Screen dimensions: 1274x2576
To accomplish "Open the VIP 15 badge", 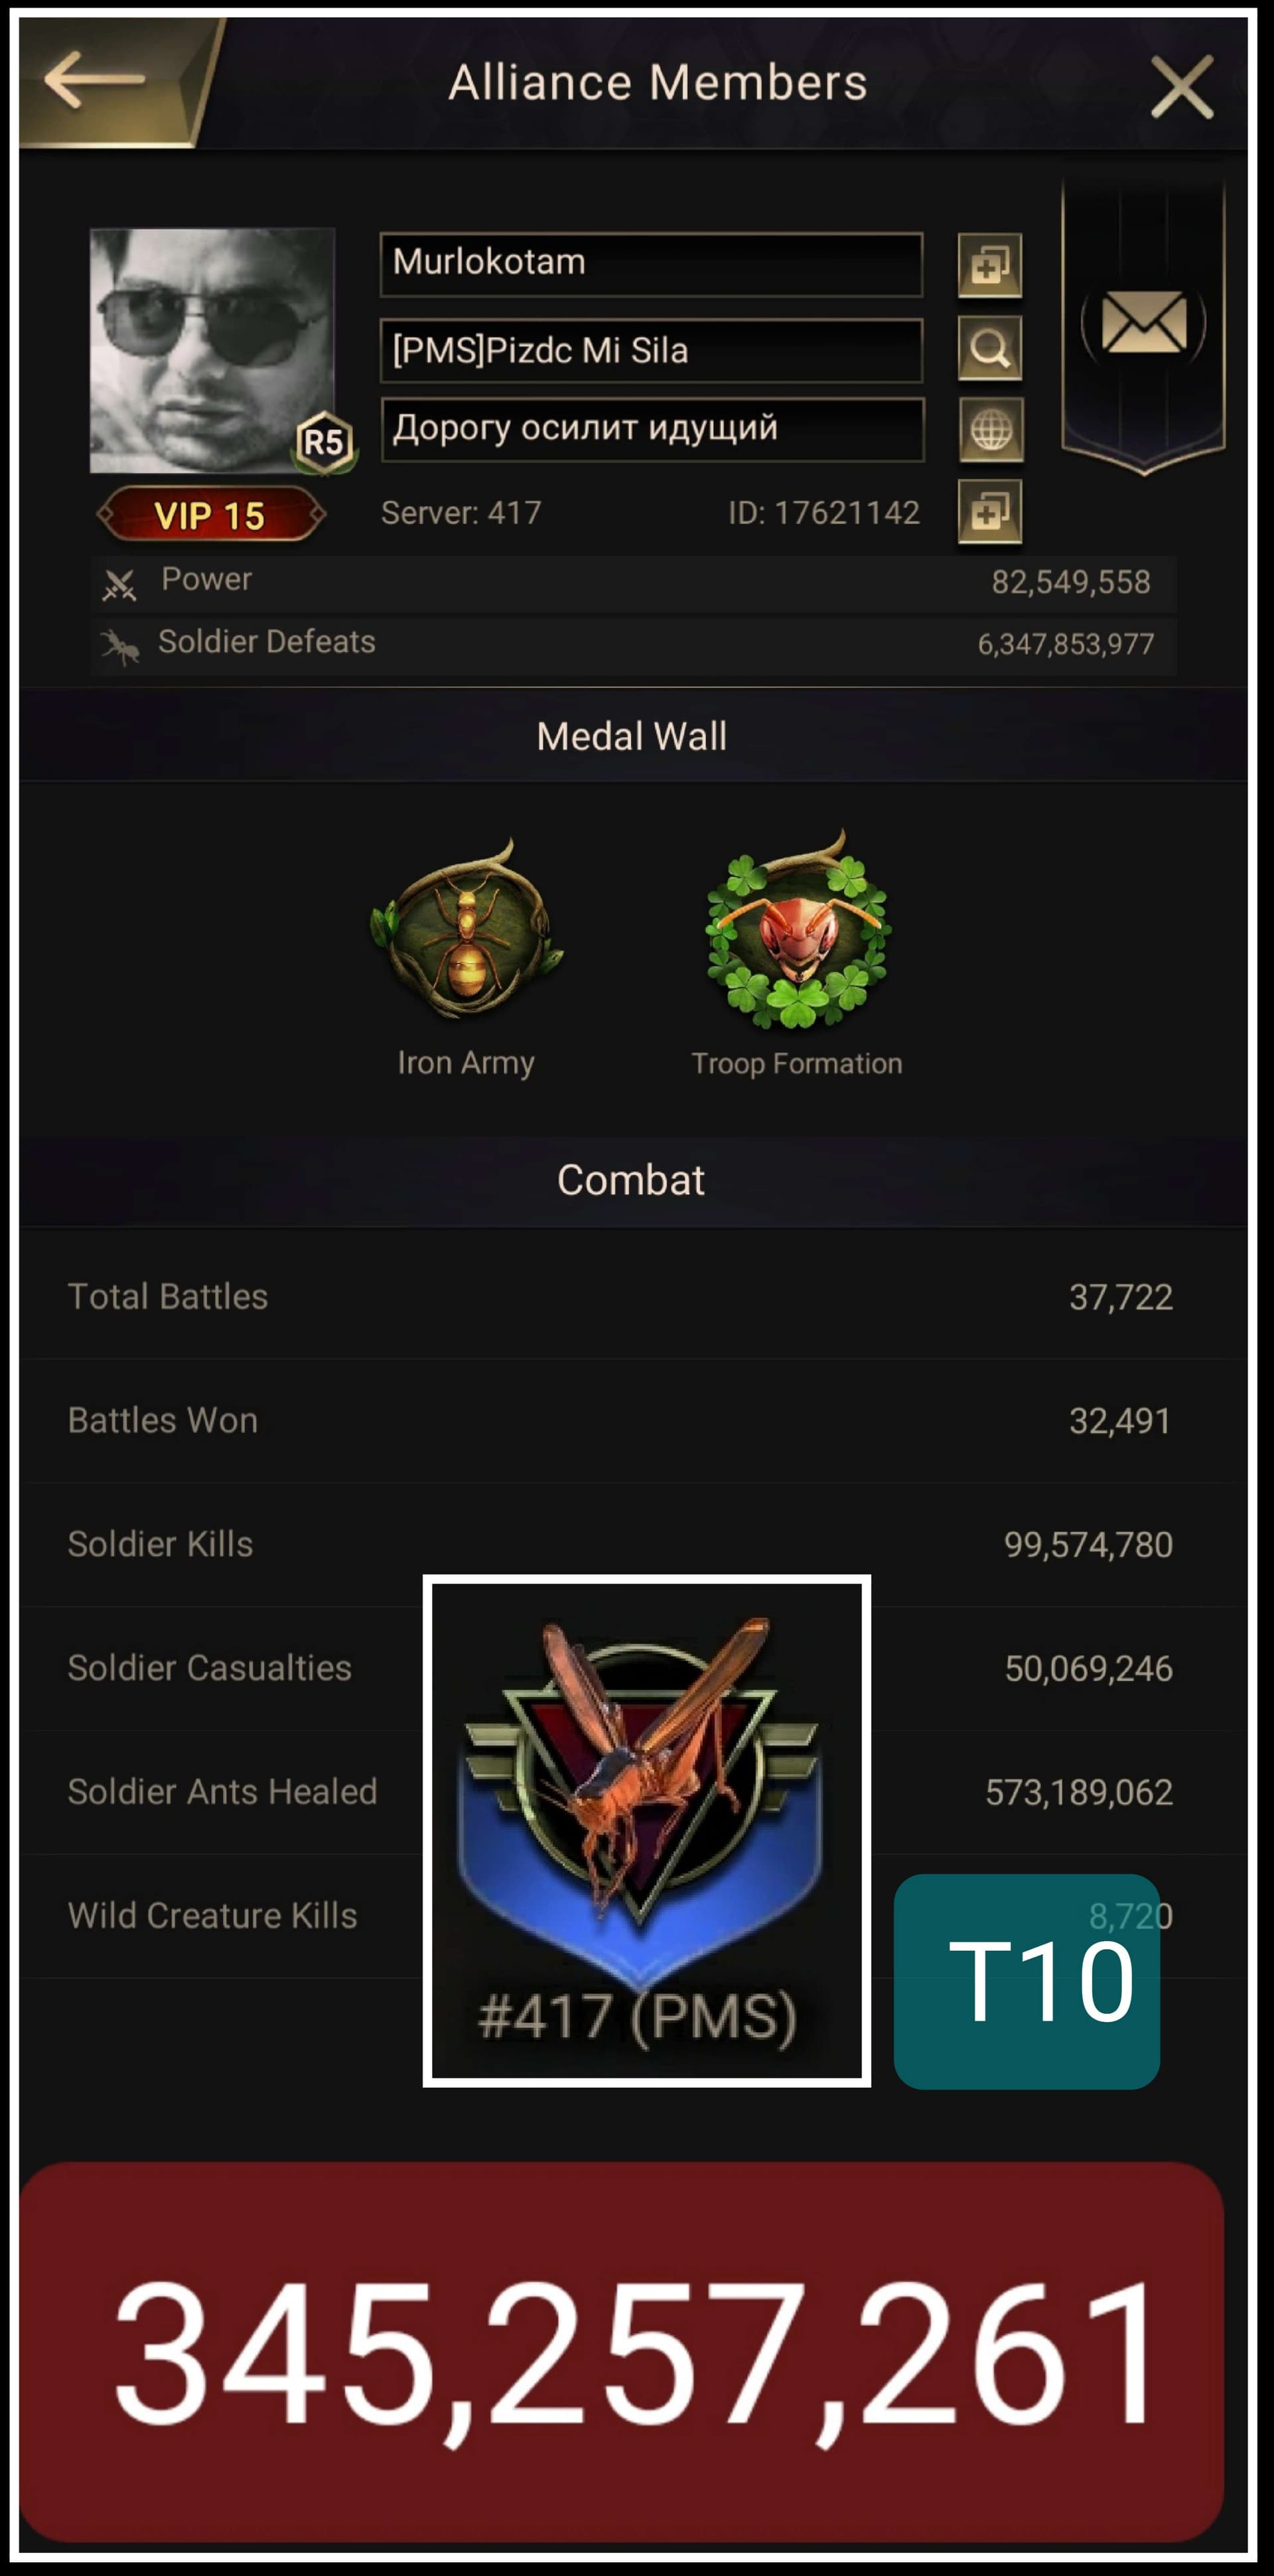I will pyautogui.click(x=211, y=515).
